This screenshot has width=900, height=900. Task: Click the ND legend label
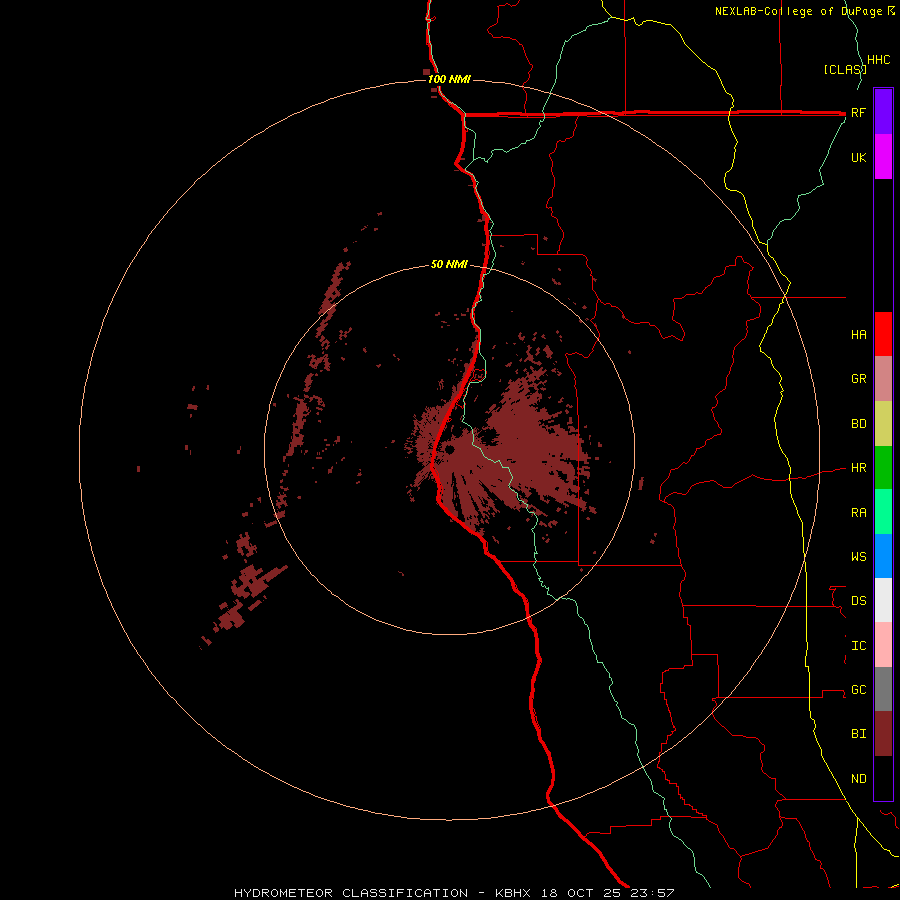click(x=858, y=779)
